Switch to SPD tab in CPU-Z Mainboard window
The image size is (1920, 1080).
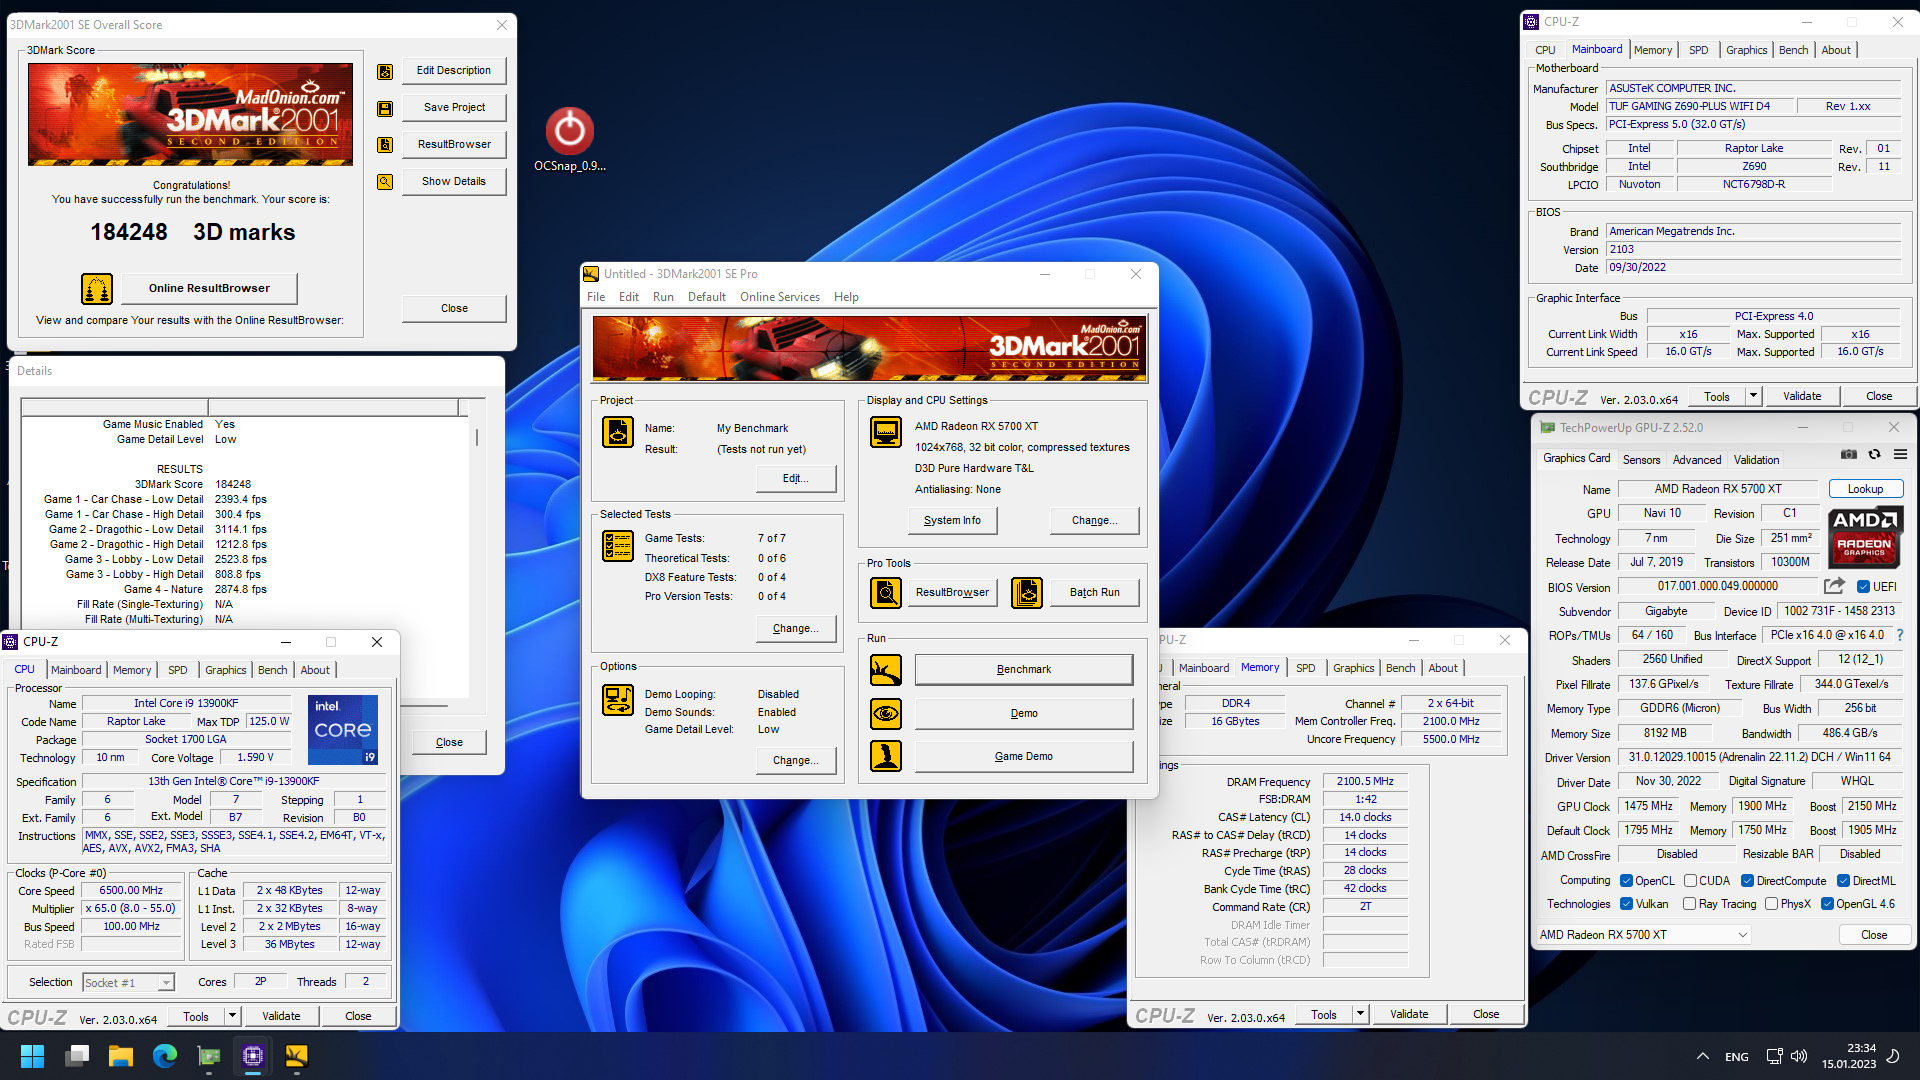coord(1699,50)
